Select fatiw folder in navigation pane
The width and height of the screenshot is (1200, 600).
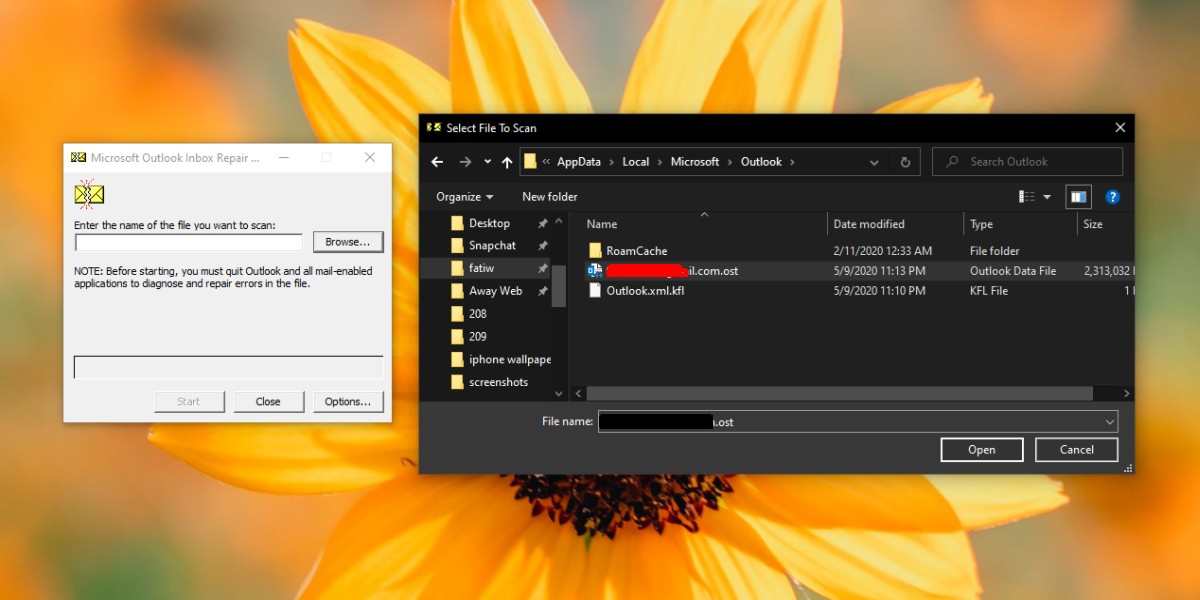[x=481, y=268]
